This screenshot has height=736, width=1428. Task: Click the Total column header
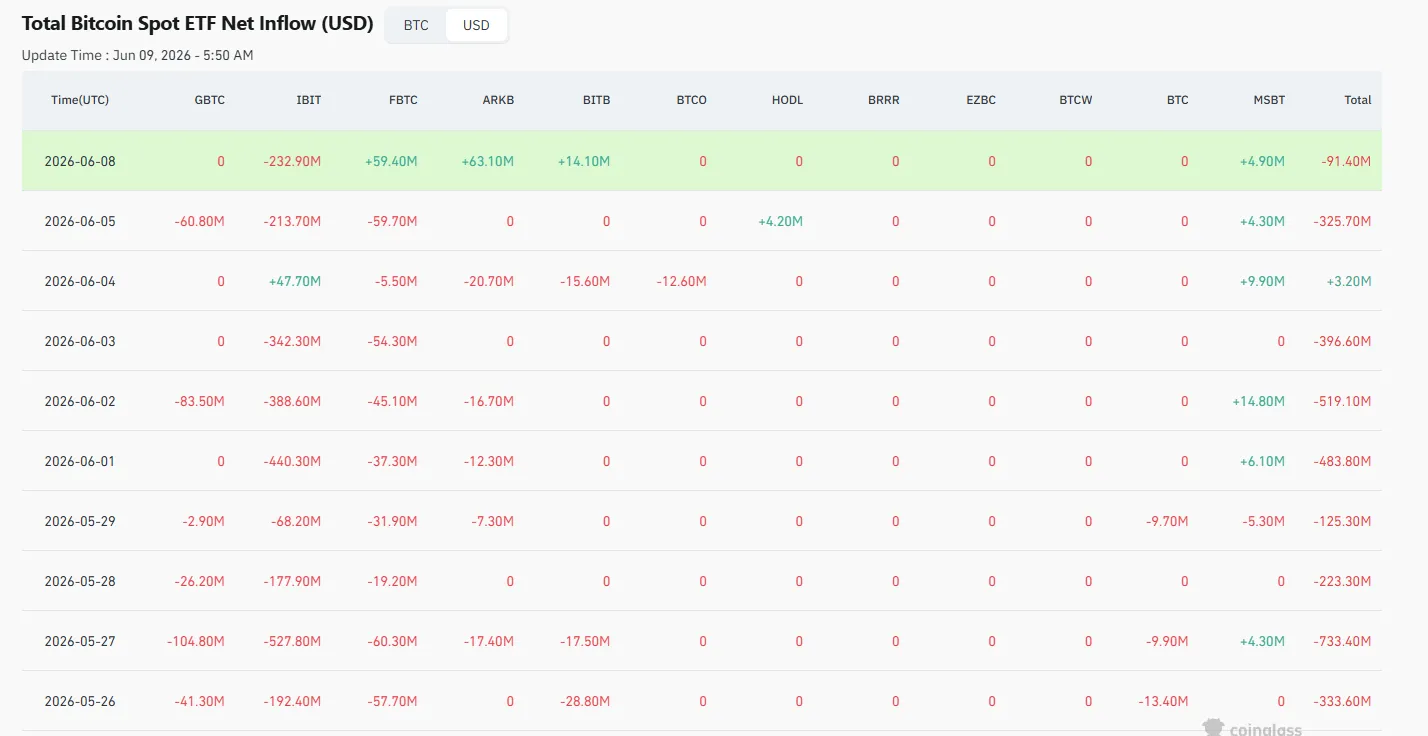pos(1357,100)
